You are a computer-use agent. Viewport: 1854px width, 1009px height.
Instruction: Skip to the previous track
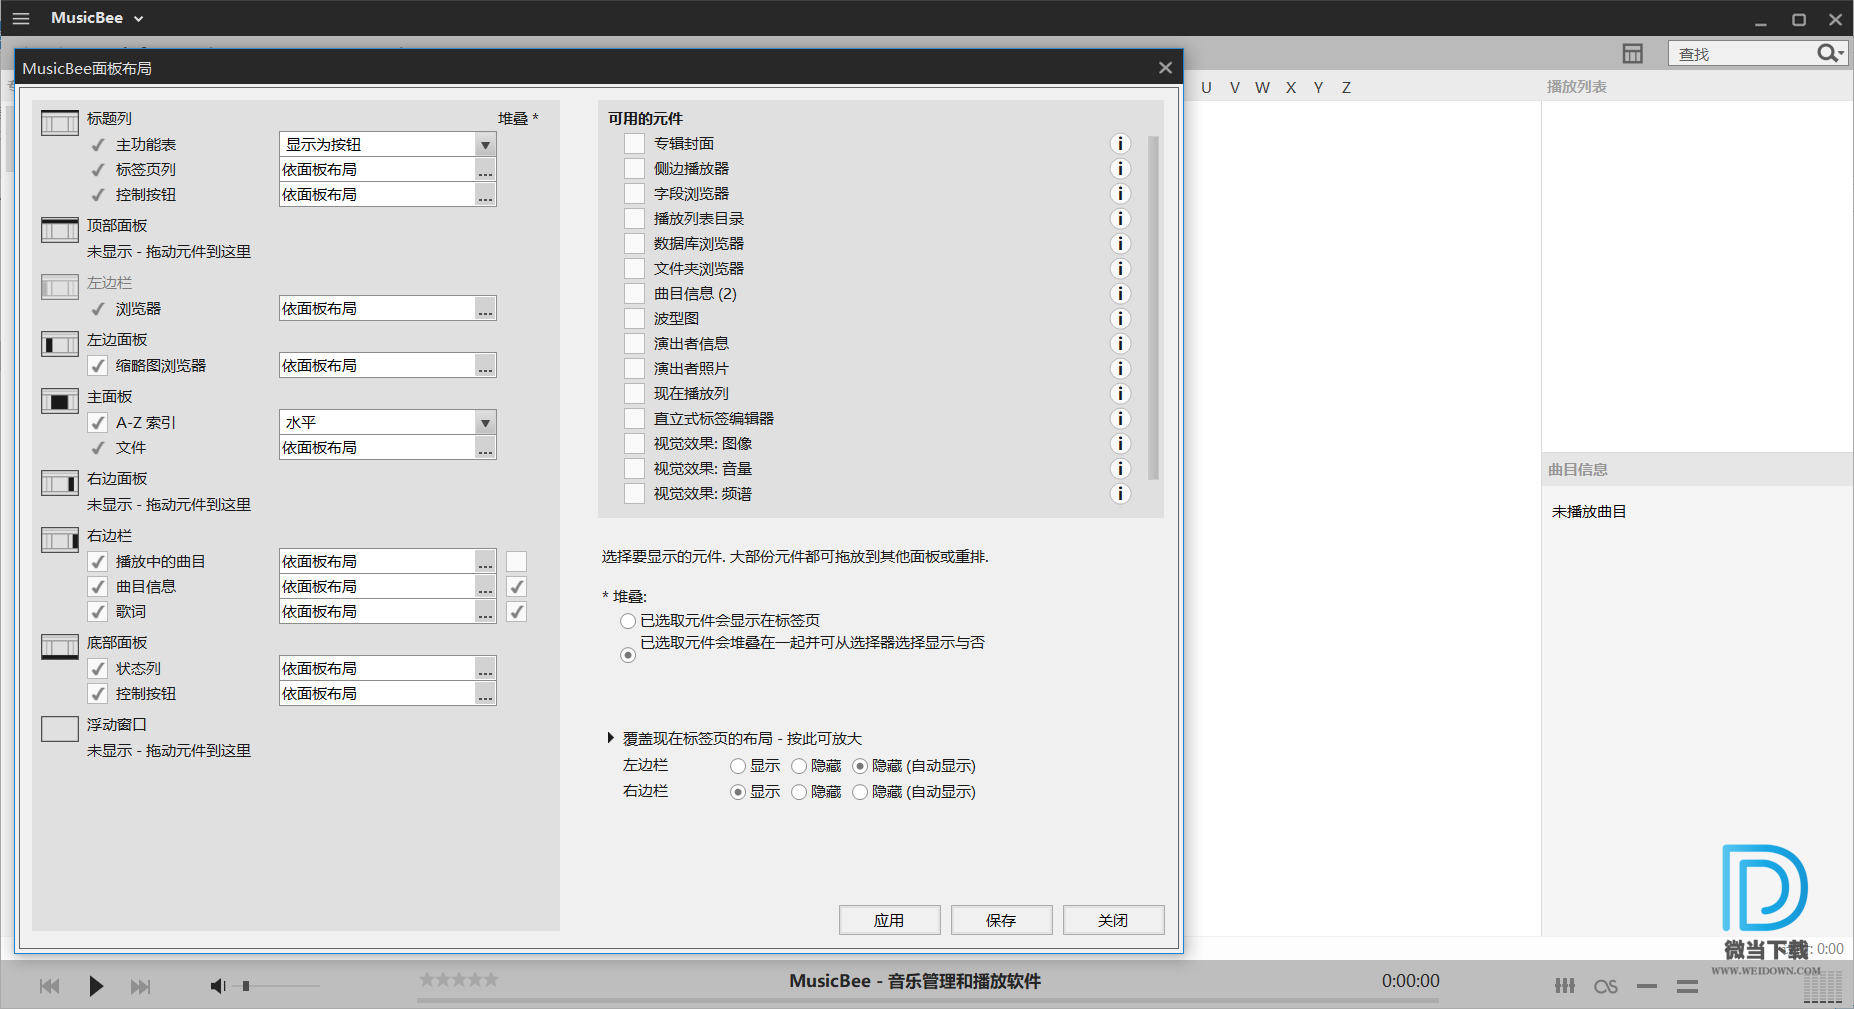tap(49, 986)
